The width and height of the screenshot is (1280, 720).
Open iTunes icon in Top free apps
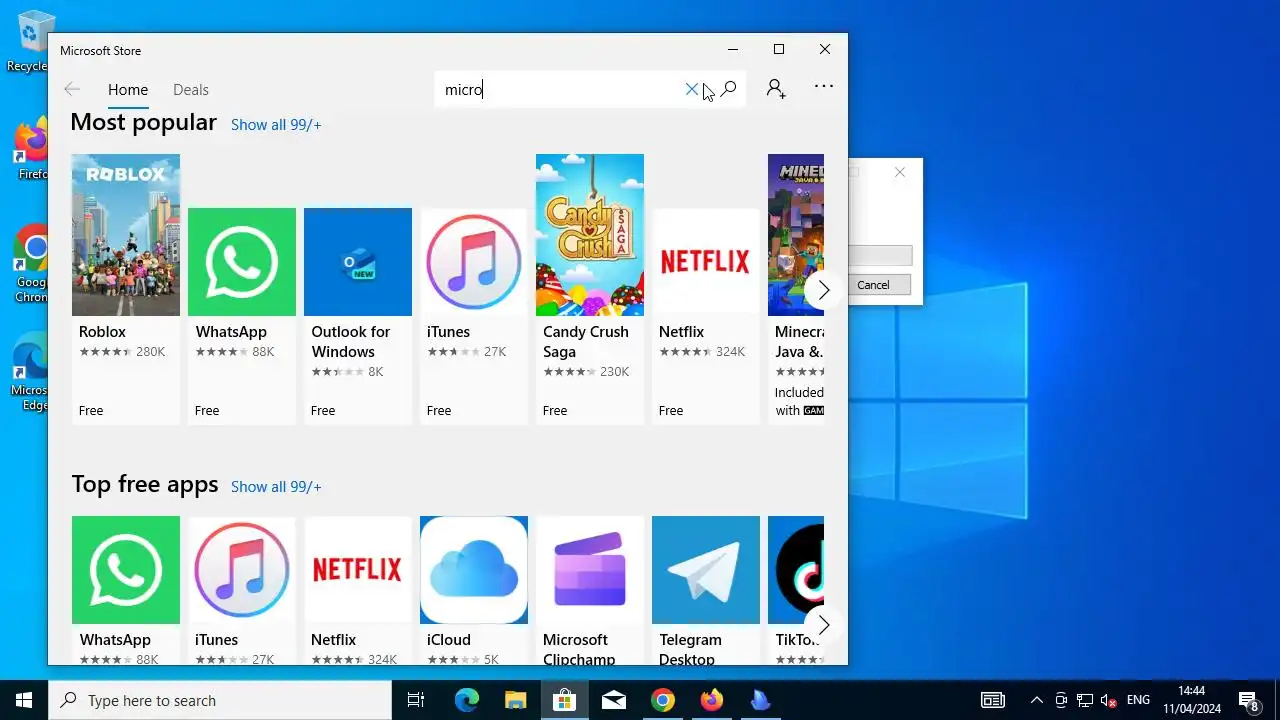pos(242,570)
